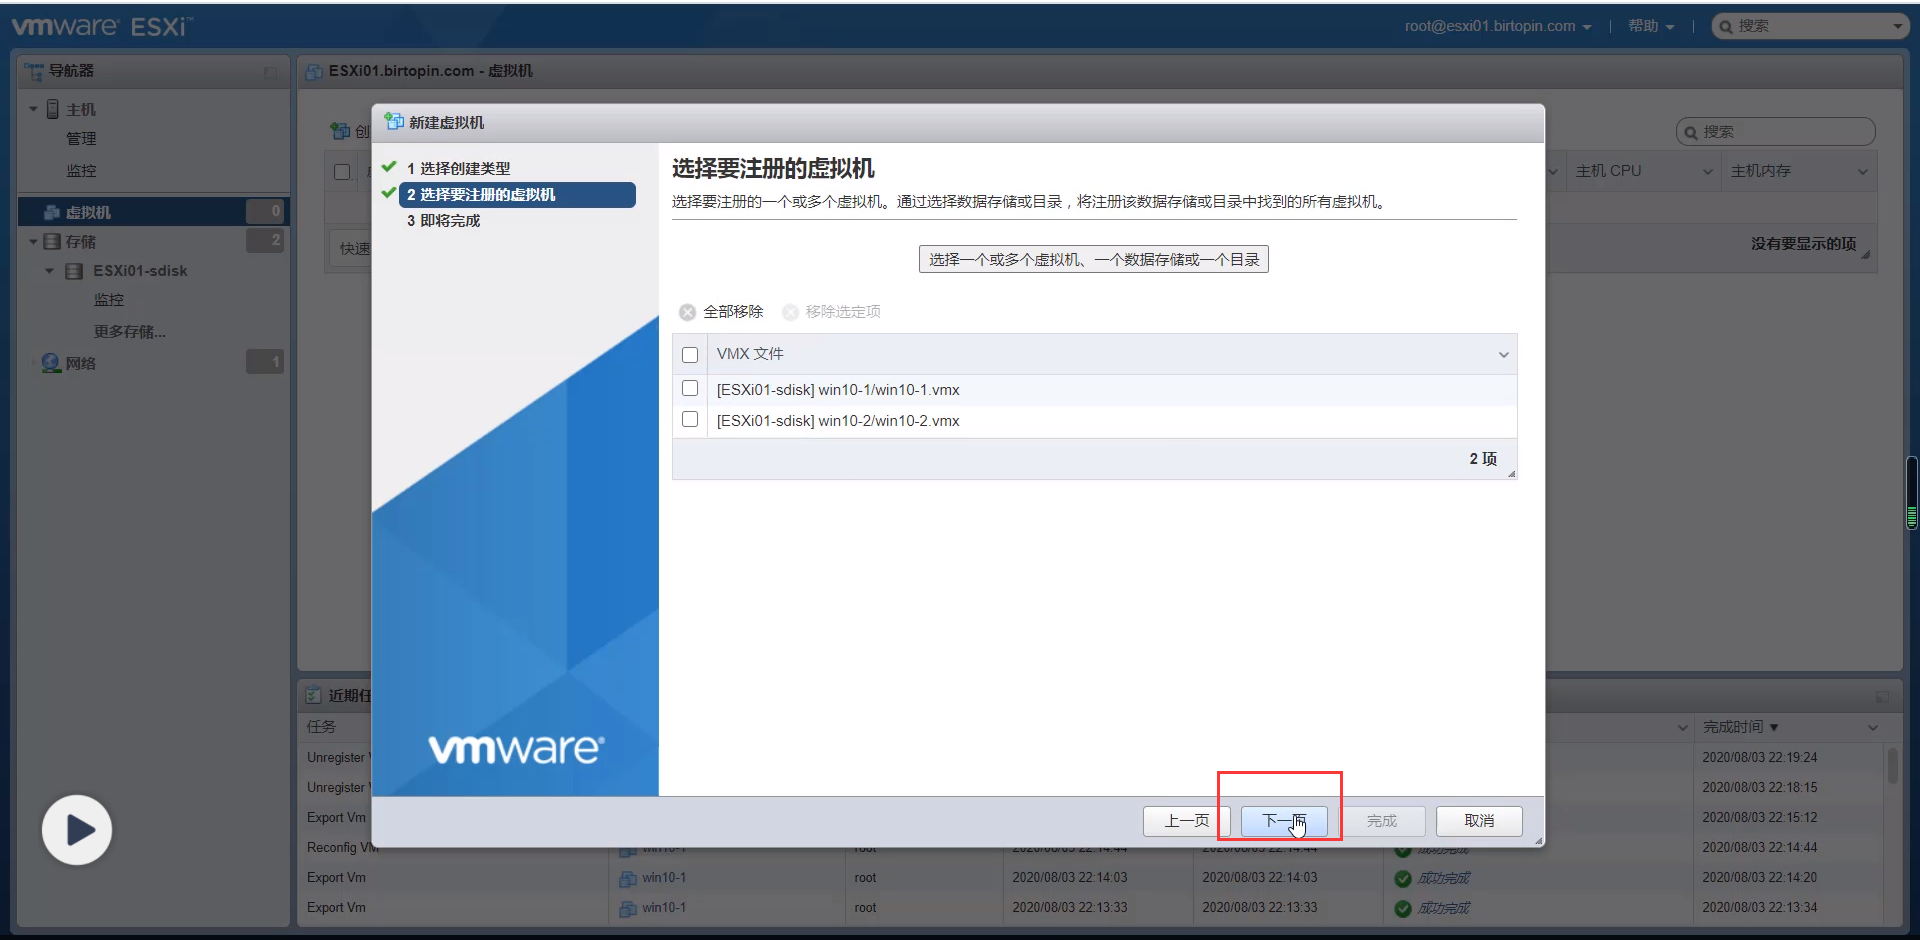The height and width of the screenshot is (940, 1920).
Task: Select step 2 选择要注册的虚拟机
Action: (517, 194)
